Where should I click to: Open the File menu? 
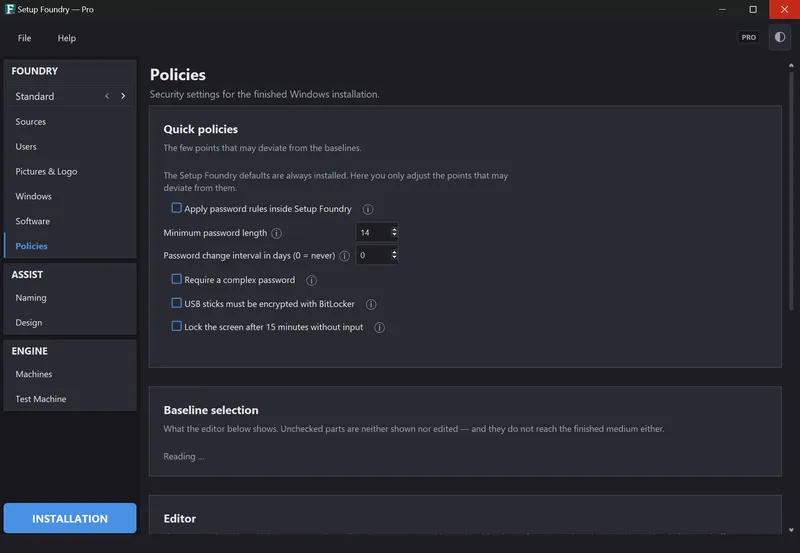[x=24, y=38]
